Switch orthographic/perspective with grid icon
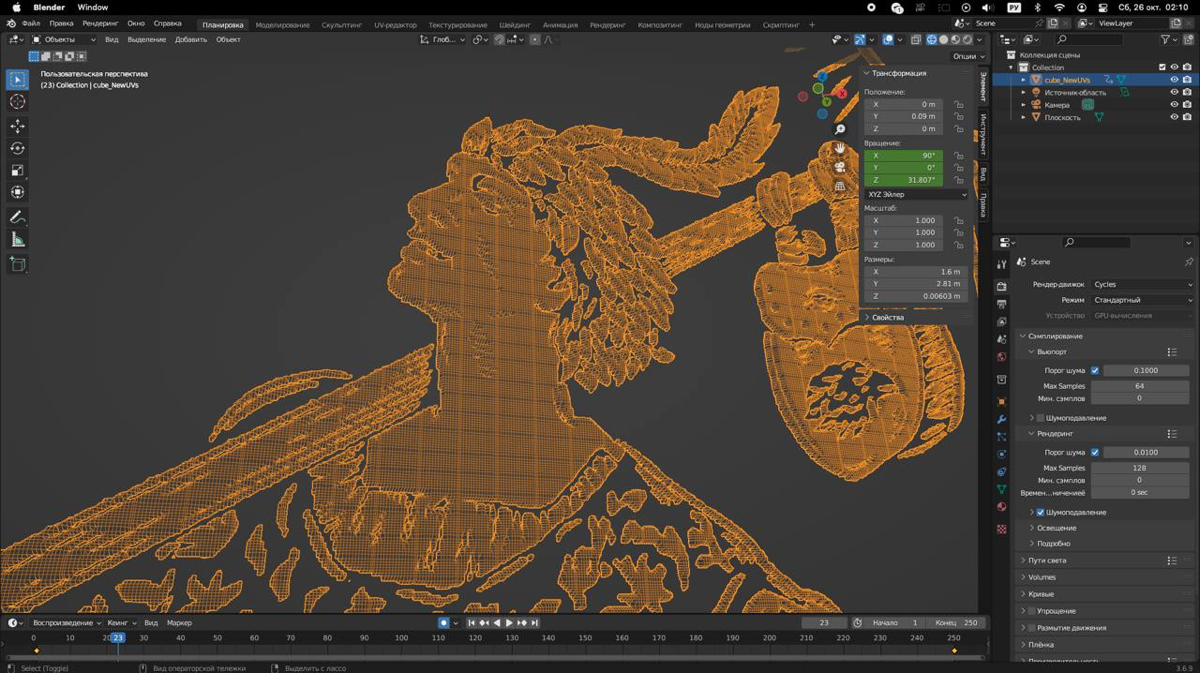The height and width of the screenshot is (673, 1200). point(840,186)
